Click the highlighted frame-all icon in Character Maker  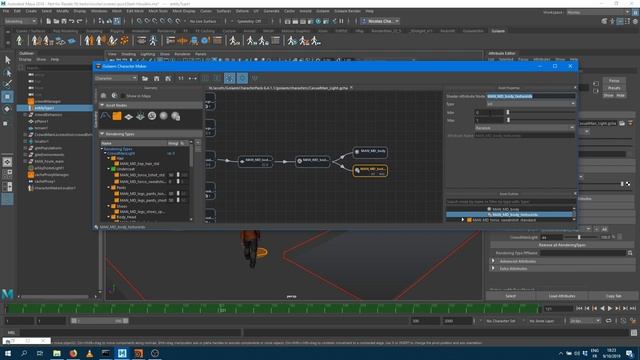point(230,78)
